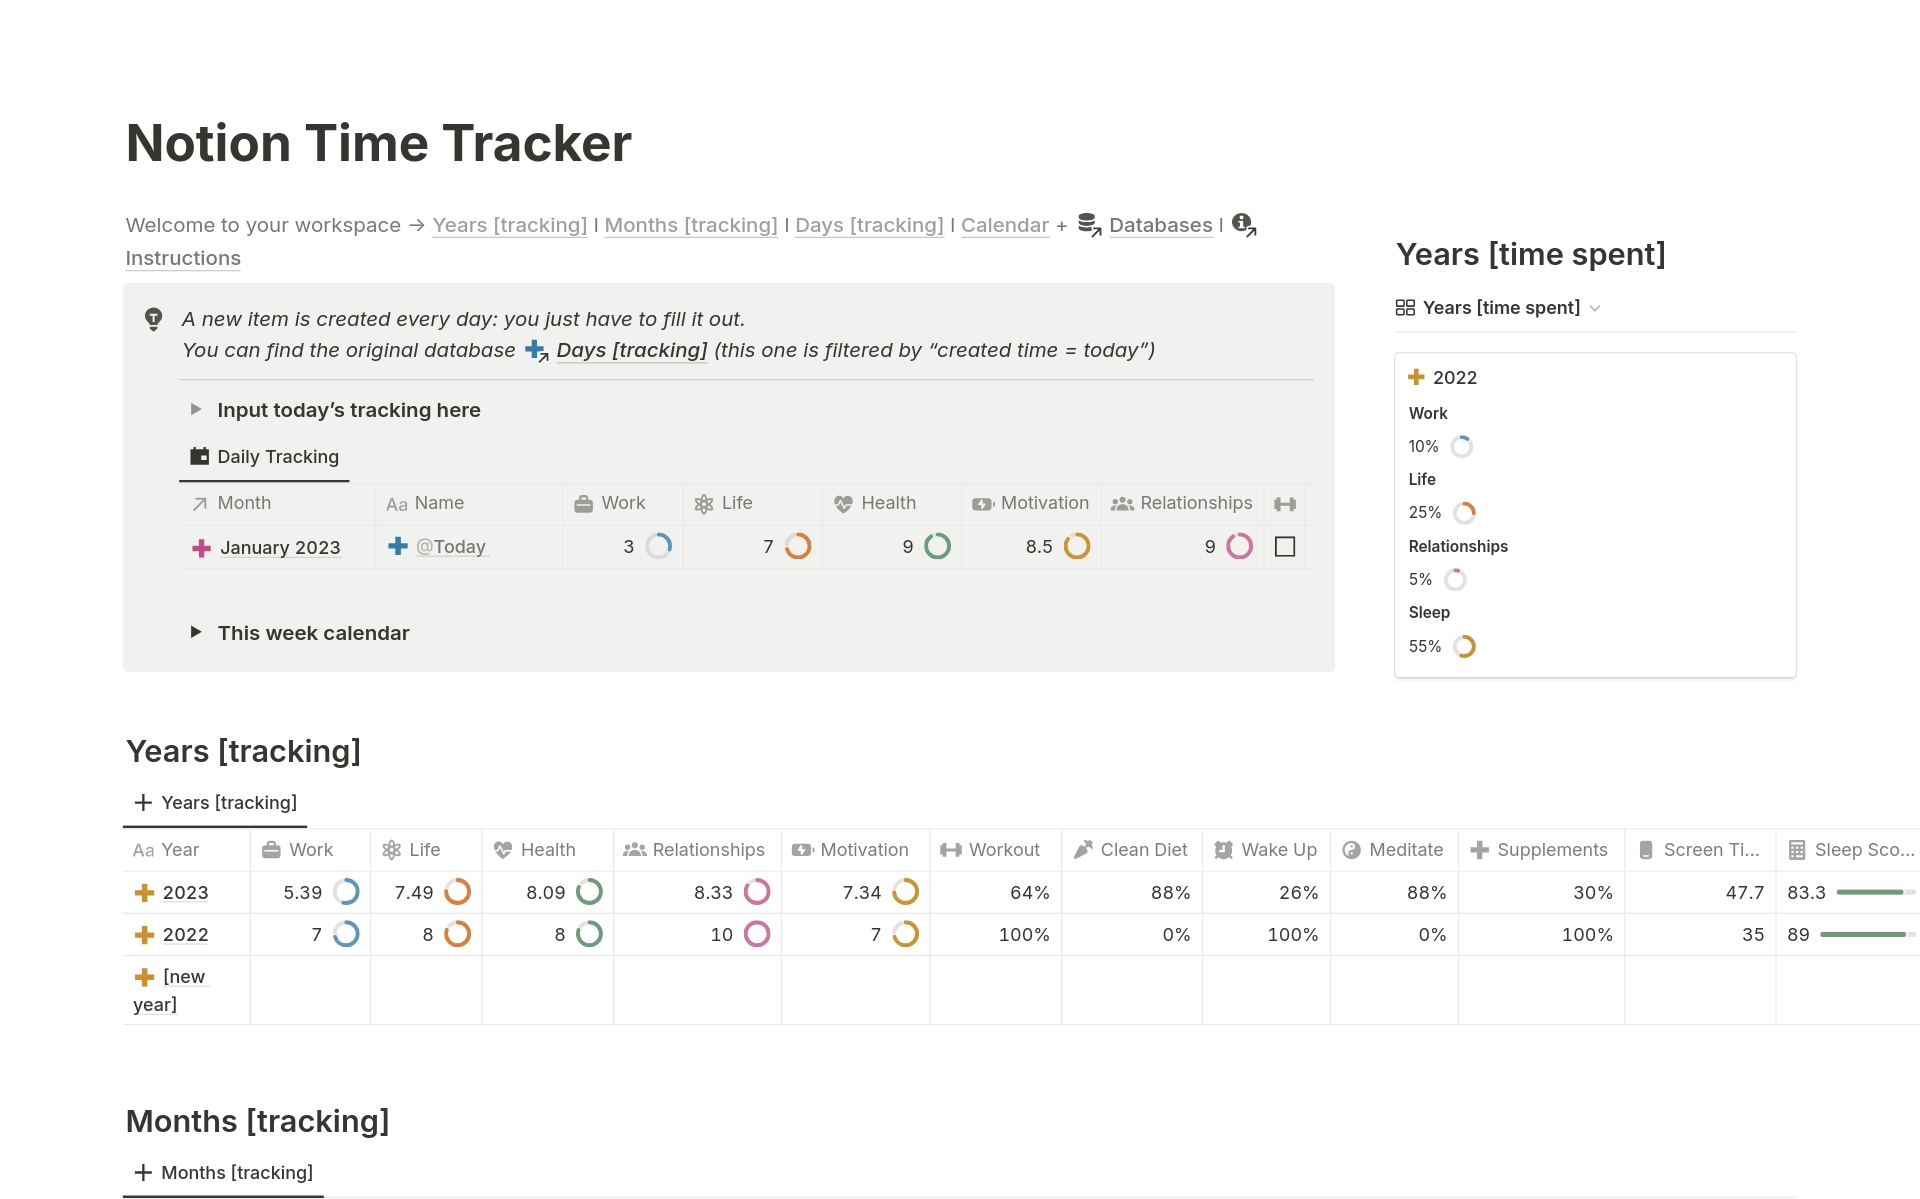
Task: Click the Life 25% ring on 2022 card
Action: click(1464, 513)
